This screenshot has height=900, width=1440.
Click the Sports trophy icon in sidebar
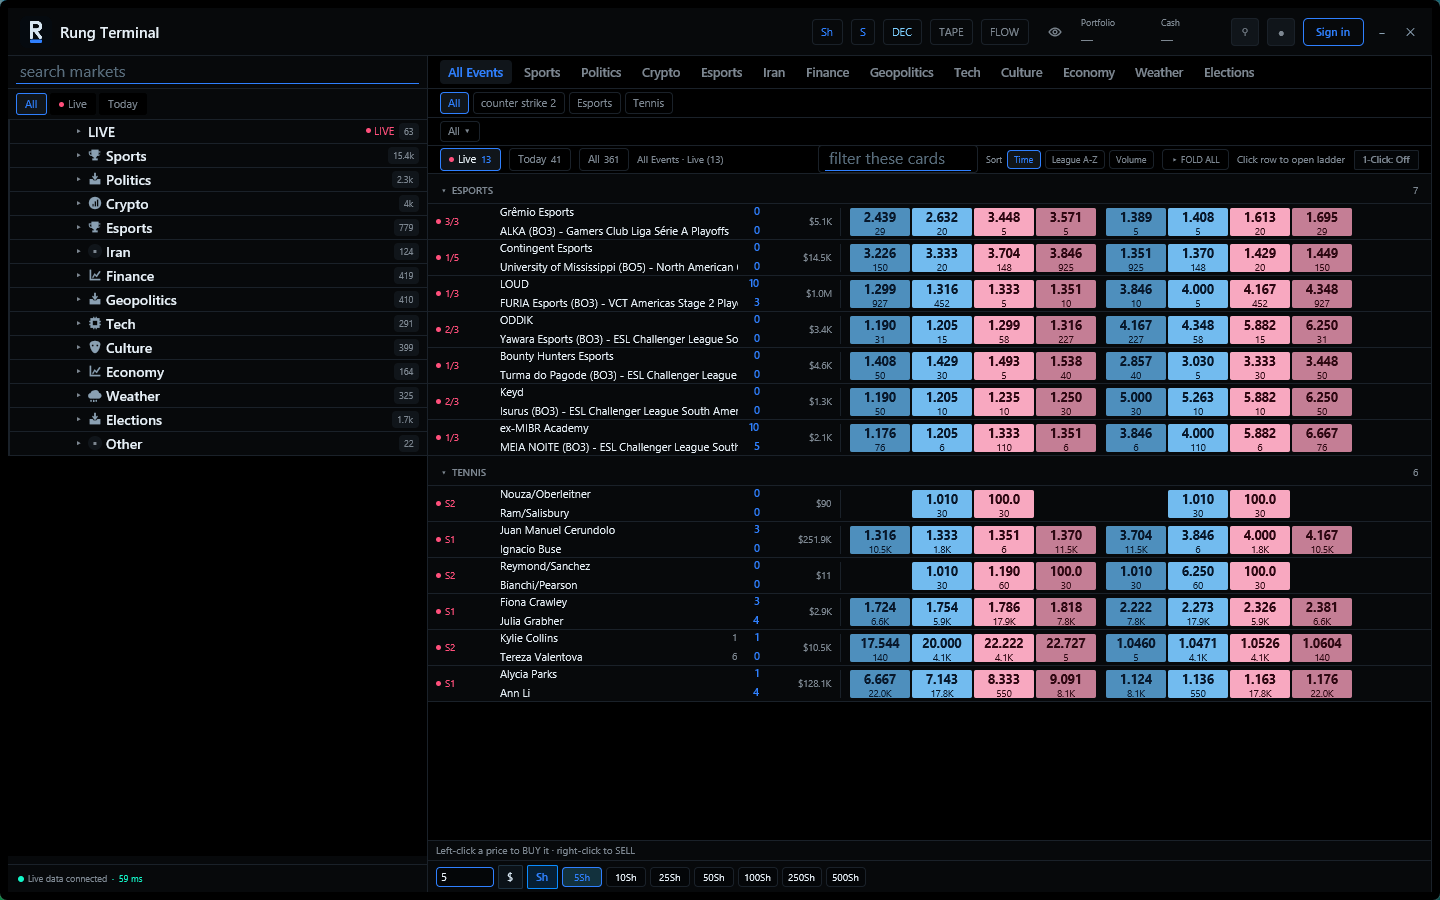coord(95,156)
